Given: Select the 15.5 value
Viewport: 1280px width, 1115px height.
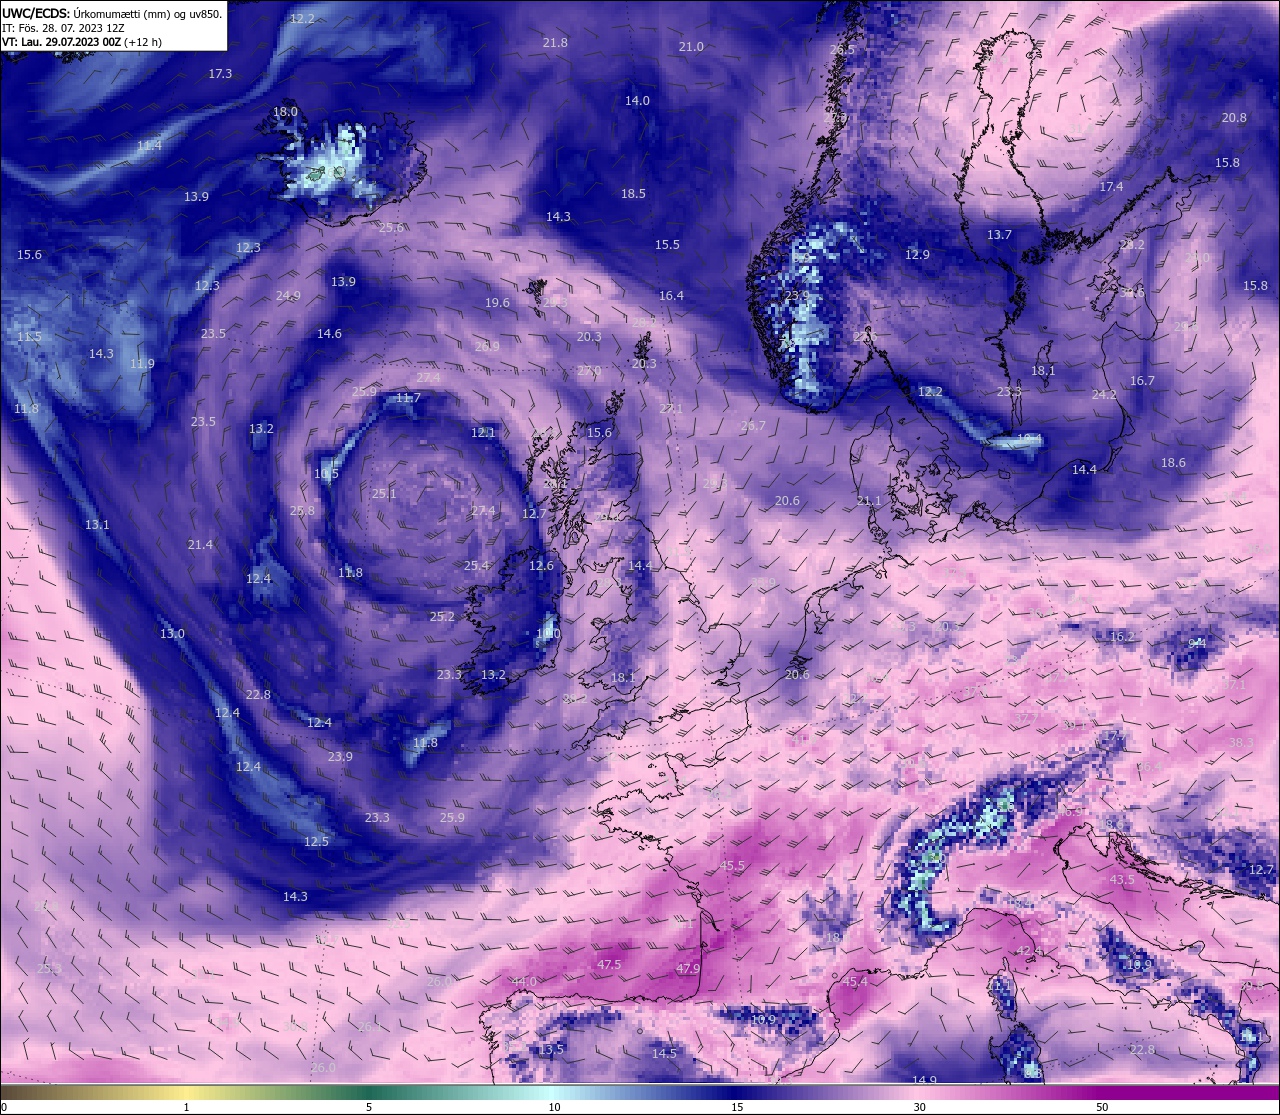Looking at the screenshot, I should point(667,245).
